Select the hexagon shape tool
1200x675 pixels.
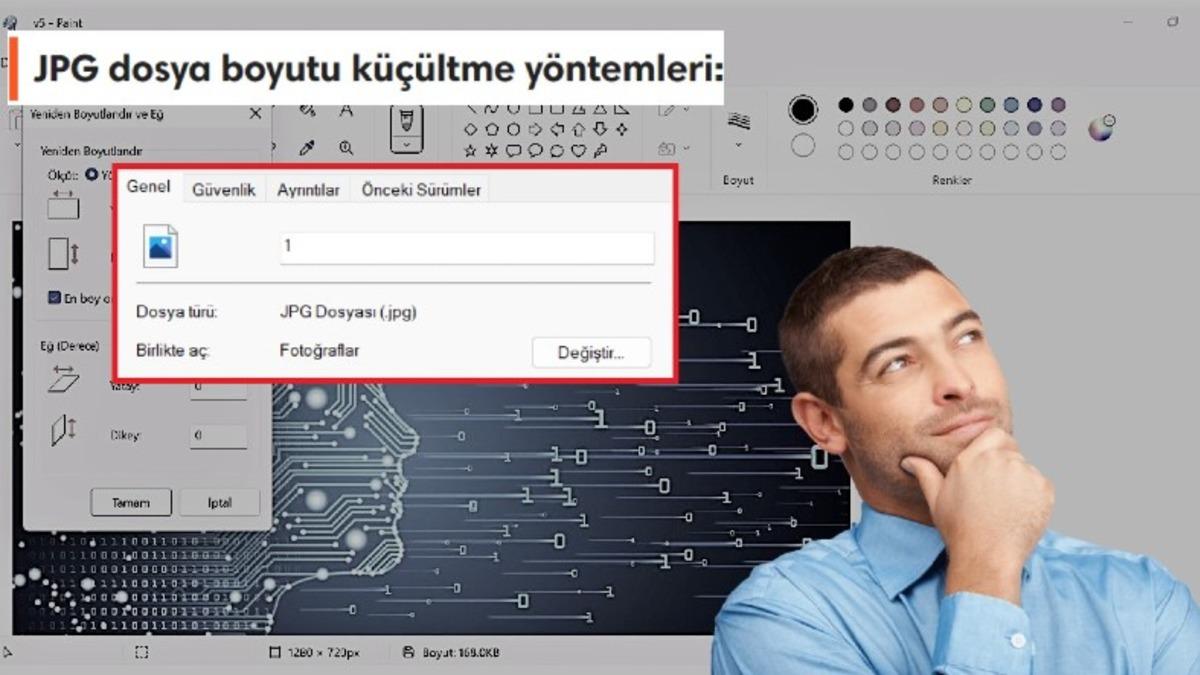click(513, 127)
